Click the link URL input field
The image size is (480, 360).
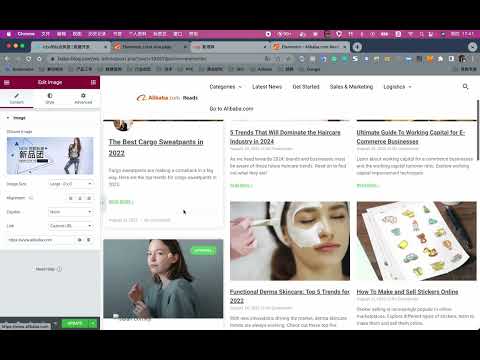pos(40,240)
